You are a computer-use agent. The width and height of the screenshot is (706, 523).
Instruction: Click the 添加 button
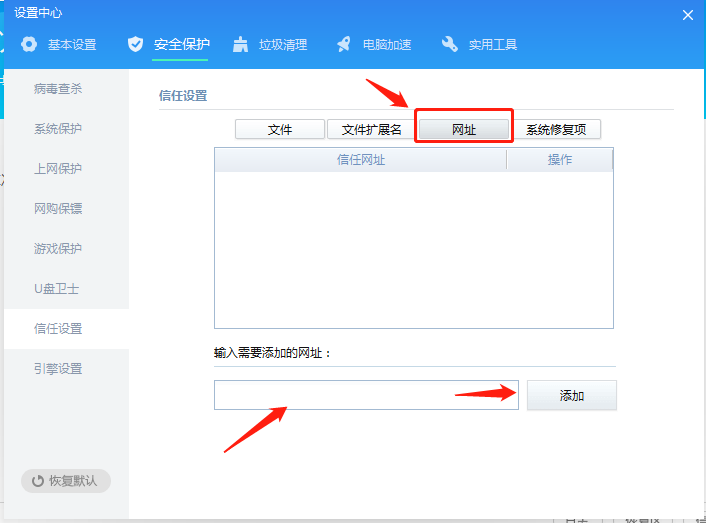point(572,395)
